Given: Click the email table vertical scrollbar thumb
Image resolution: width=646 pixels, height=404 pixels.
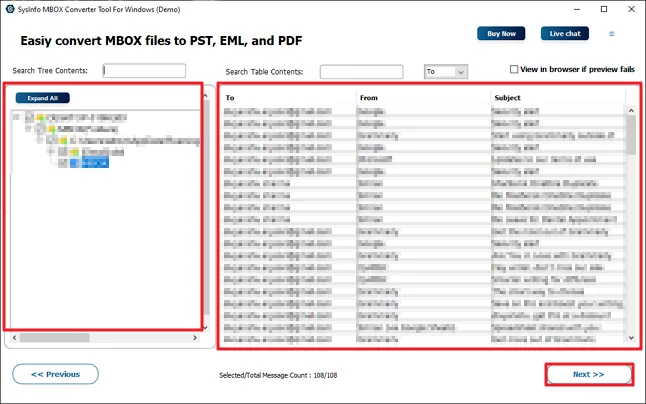Looking at the screenshot, I should (x=631, y=135).
